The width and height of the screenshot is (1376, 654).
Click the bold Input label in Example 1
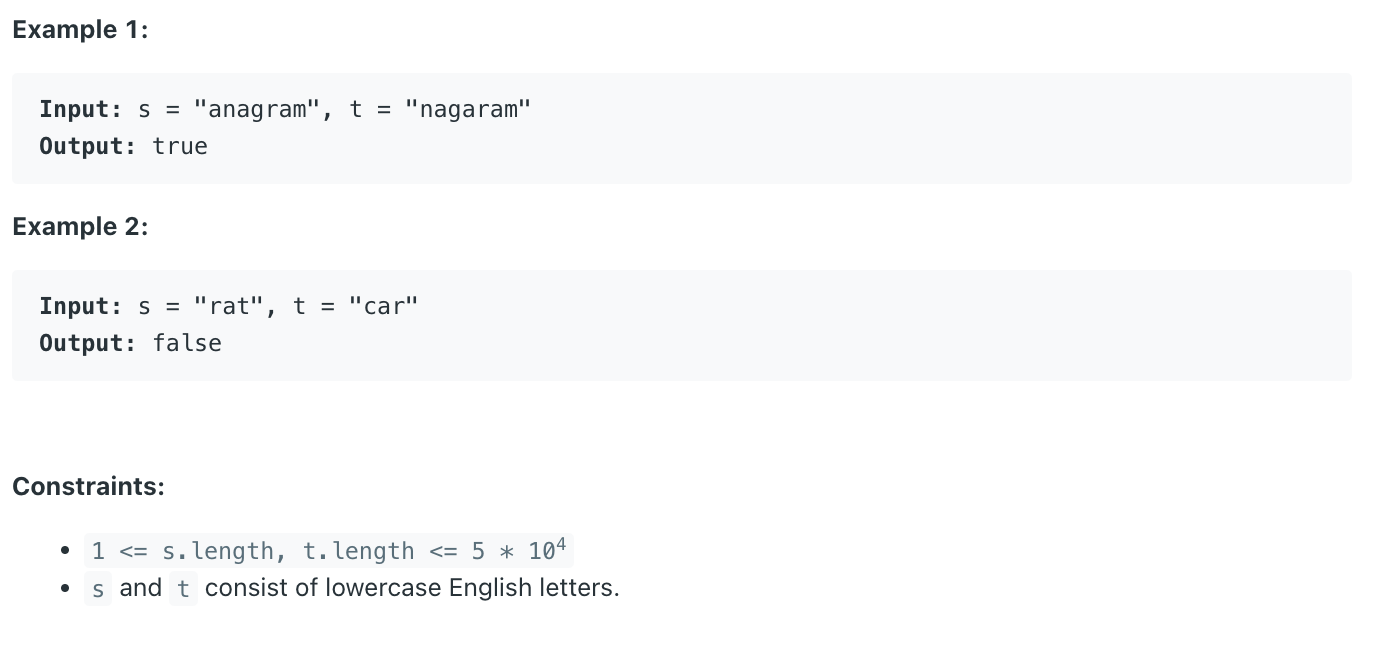click(80, 109)
